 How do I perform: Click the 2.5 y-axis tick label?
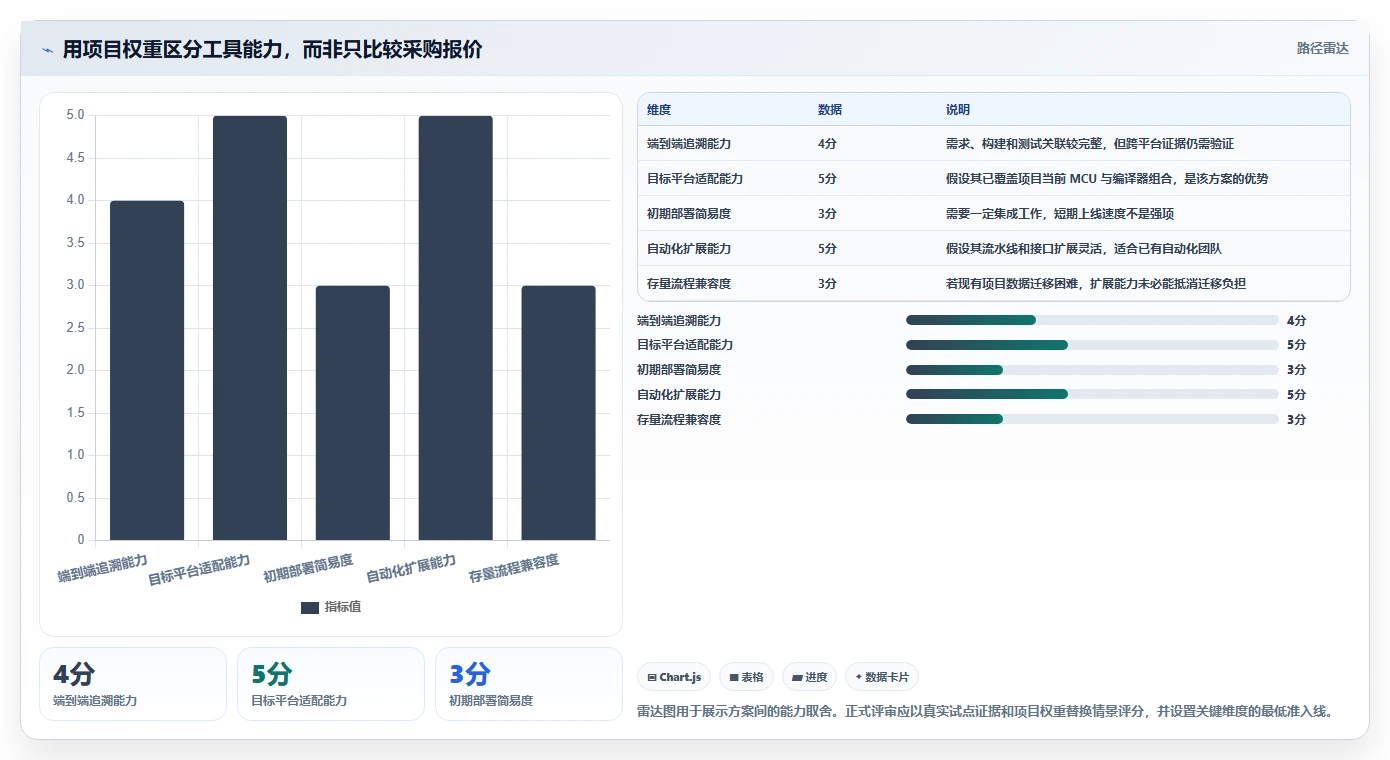[76, 328]
